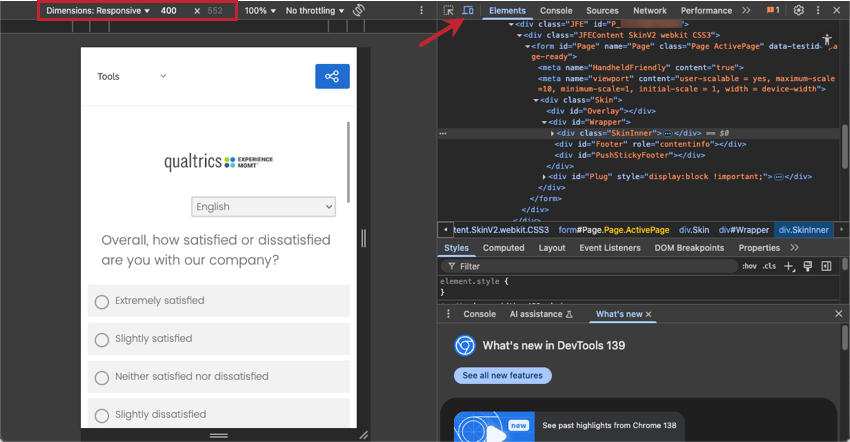The width and height of the screenshot is (850, 442).
Task: Open the Dimensions: Responsive dropdown
Action: click(98, 11)
